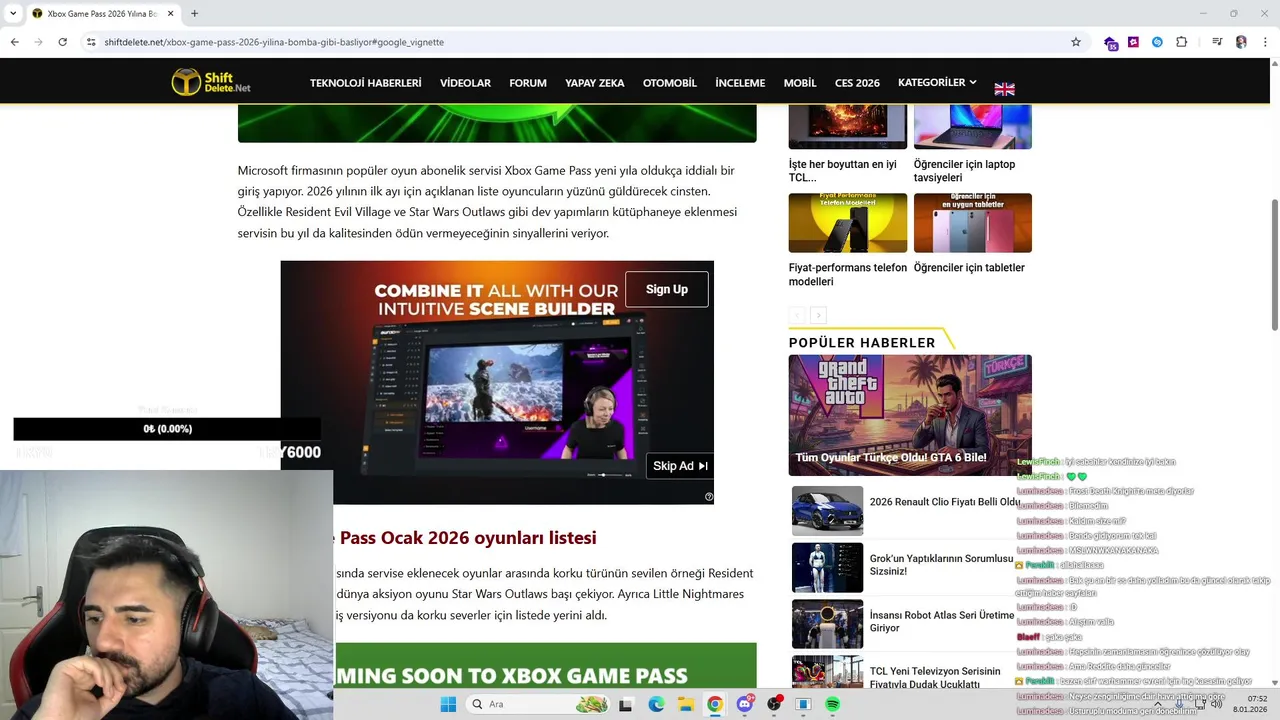This screenshot has width=1280, height=720.
Task: Open İşte her boyuttan en iyi TCL link
Action: 842,171
